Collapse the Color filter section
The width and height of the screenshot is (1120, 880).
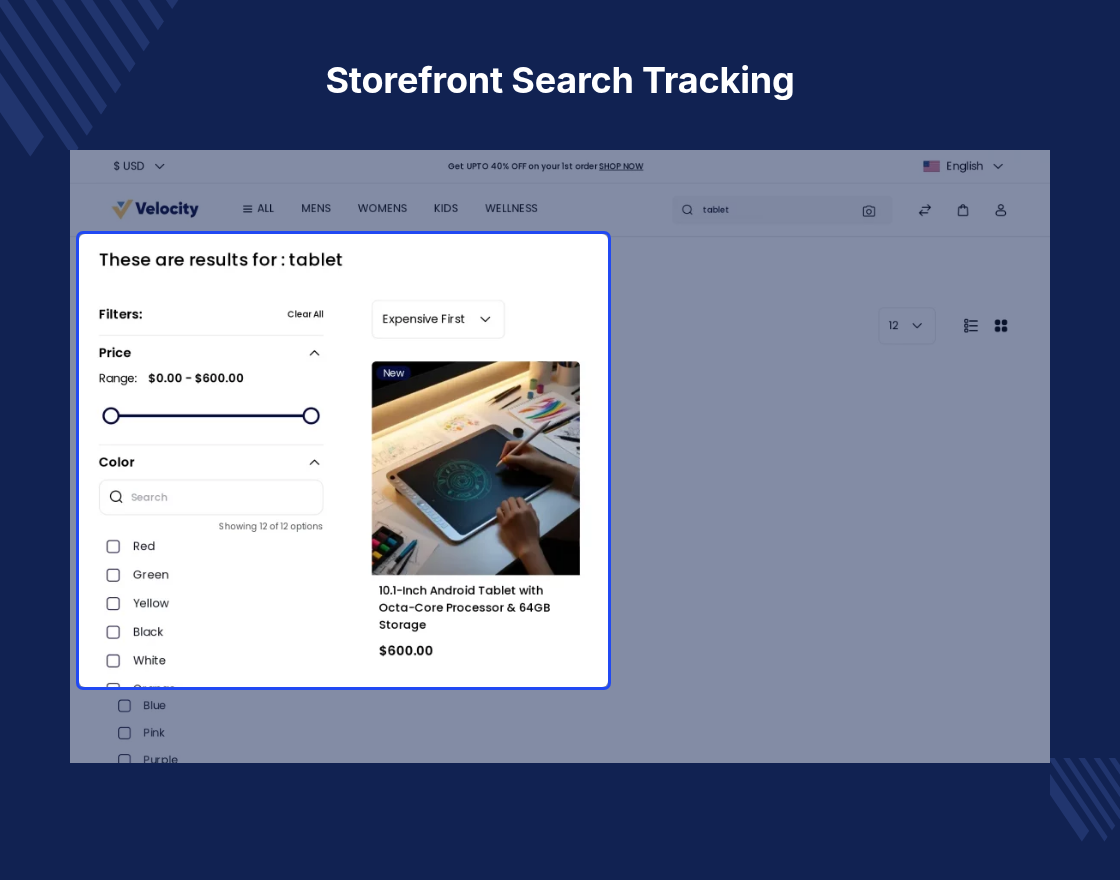(314, 462)
